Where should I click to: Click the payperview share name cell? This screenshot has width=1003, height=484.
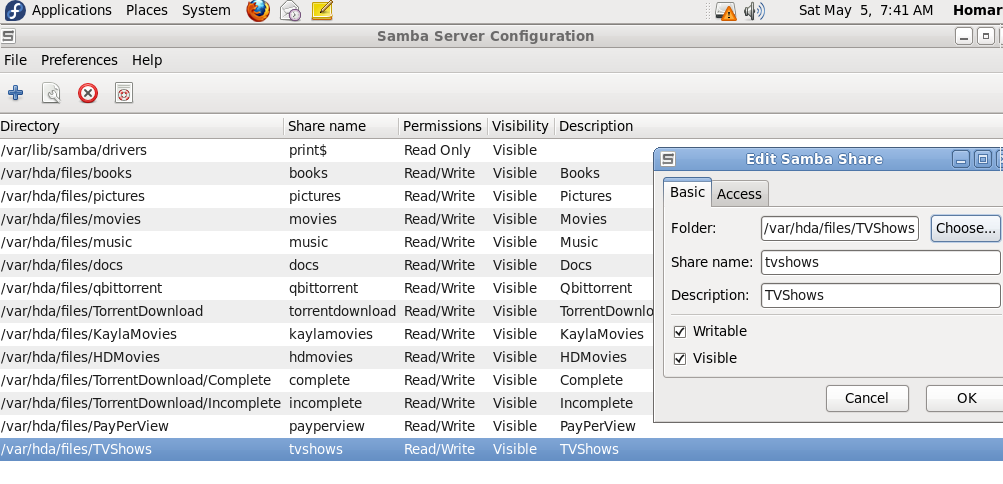tap(326, 426)
